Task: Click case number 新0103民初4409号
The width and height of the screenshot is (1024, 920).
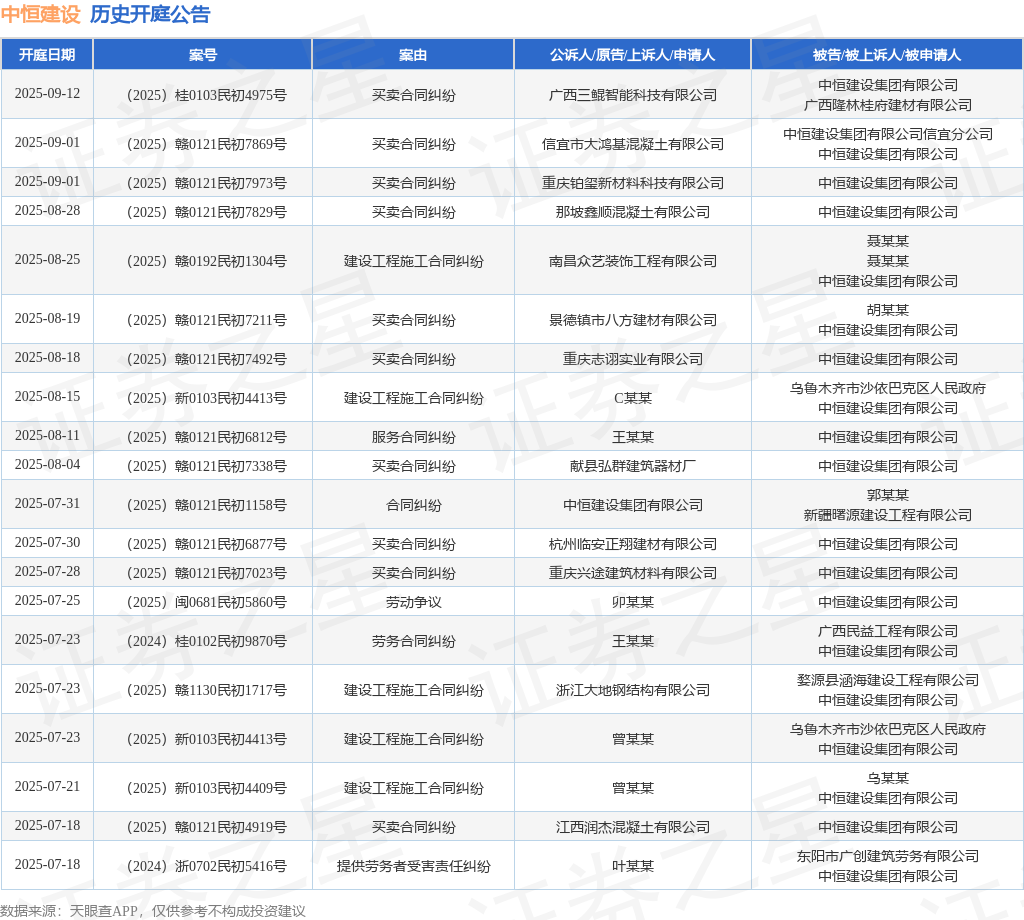Action: pos(206,788)
